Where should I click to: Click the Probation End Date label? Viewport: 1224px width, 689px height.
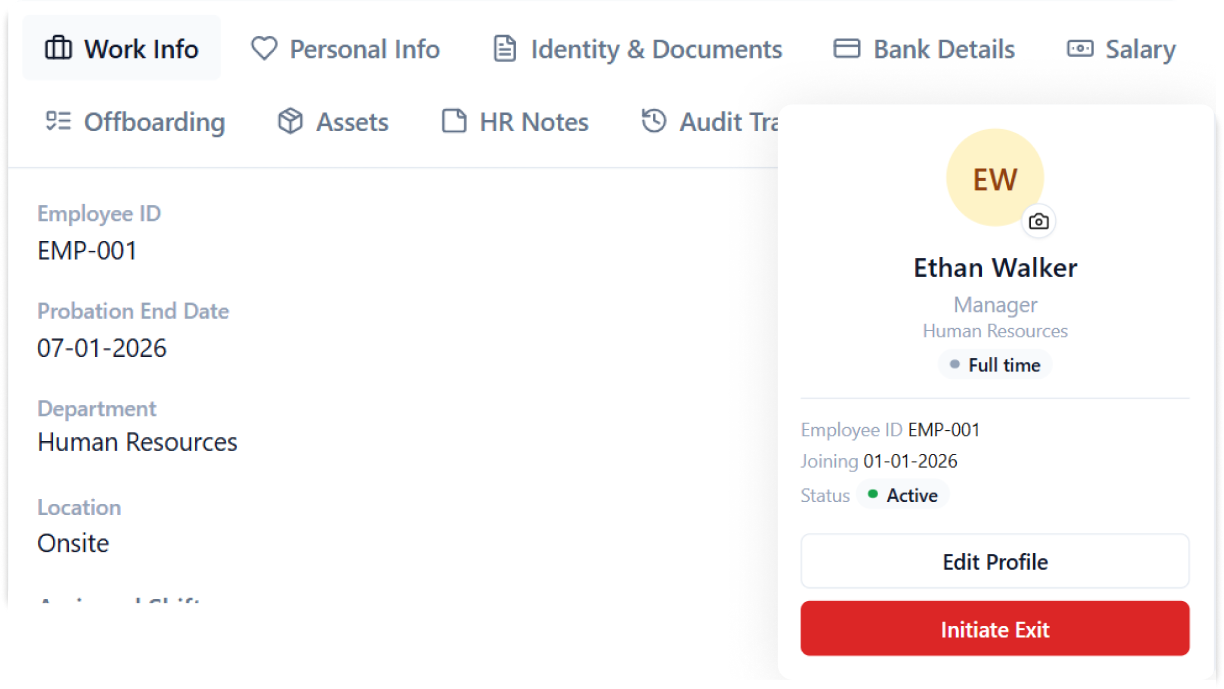[x=133, y=311]
